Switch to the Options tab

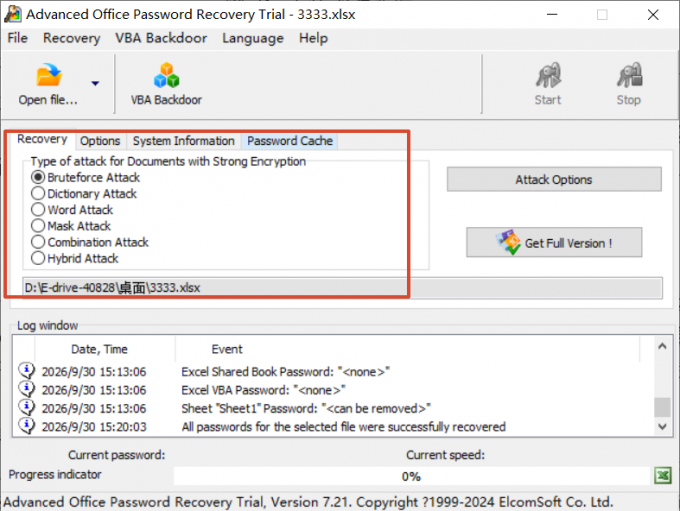tap(100, 141)
